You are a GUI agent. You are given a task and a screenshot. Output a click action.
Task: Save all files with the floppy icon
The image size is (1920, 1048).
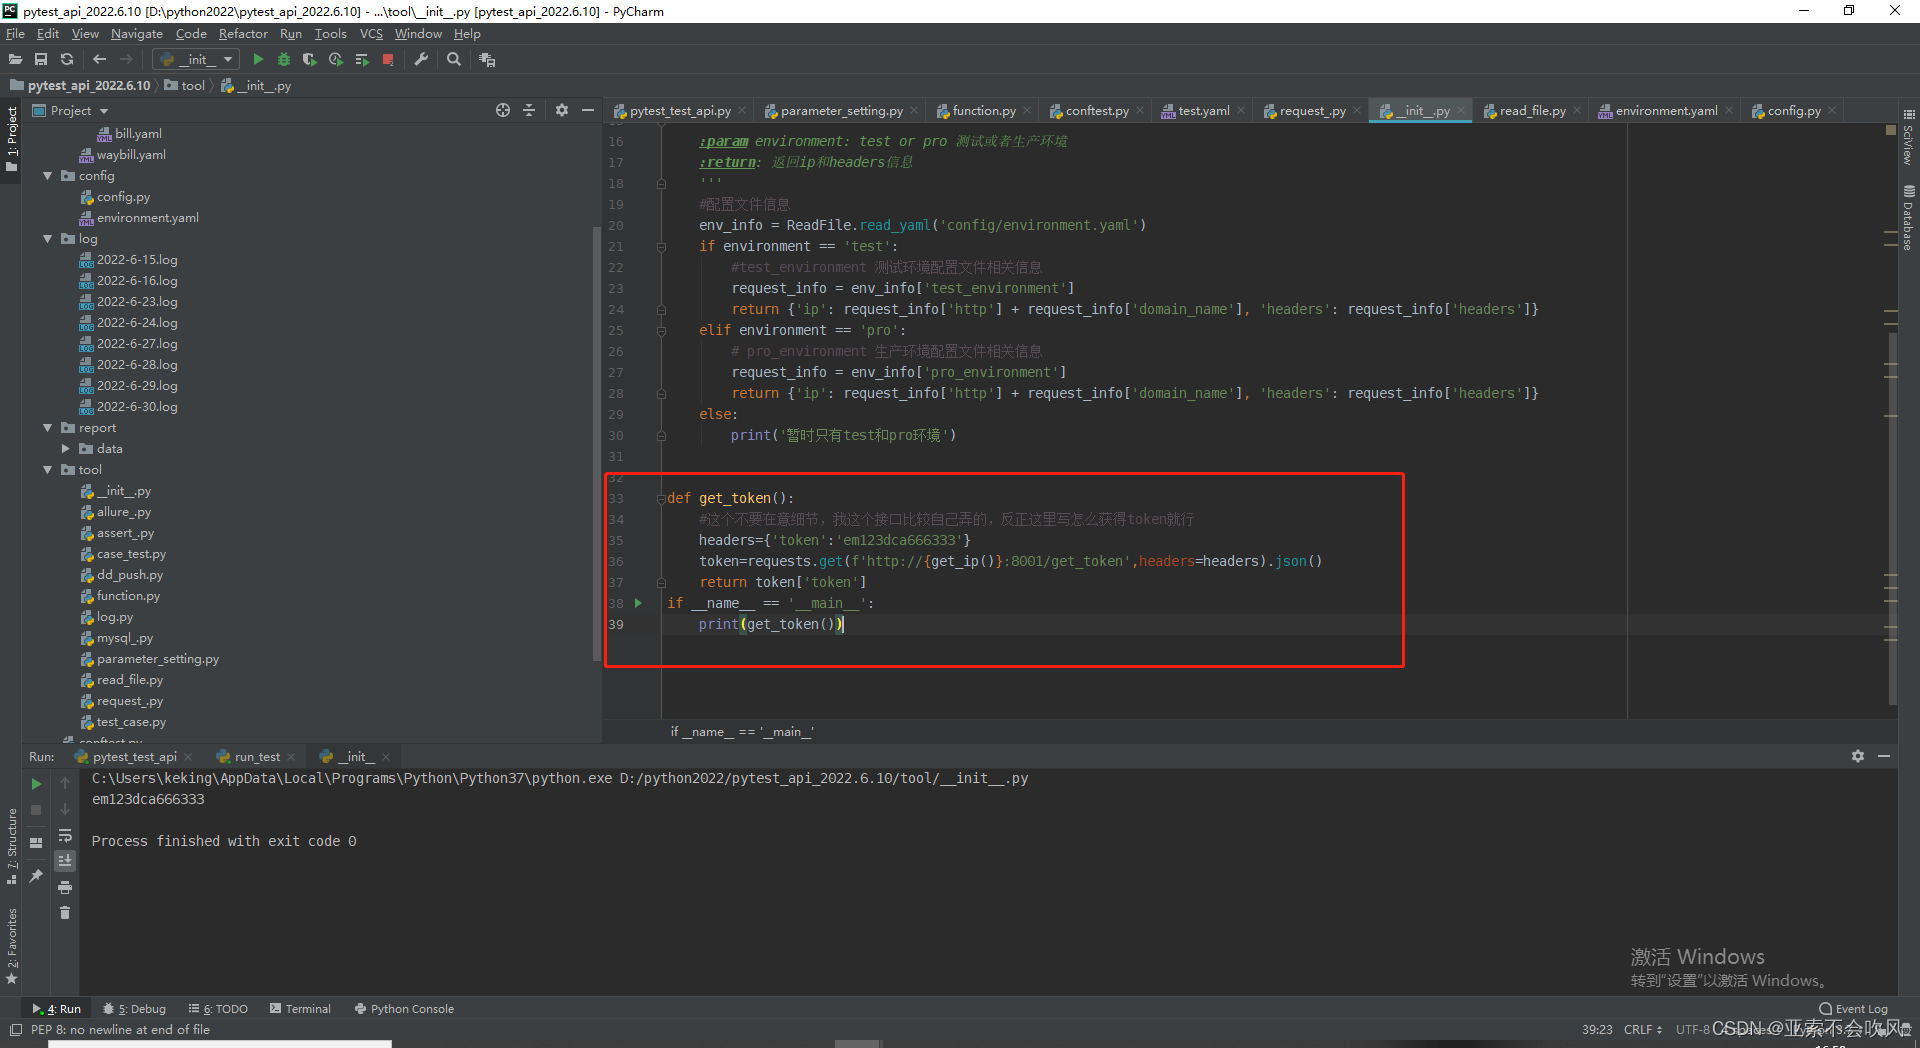tap(41, 60)
